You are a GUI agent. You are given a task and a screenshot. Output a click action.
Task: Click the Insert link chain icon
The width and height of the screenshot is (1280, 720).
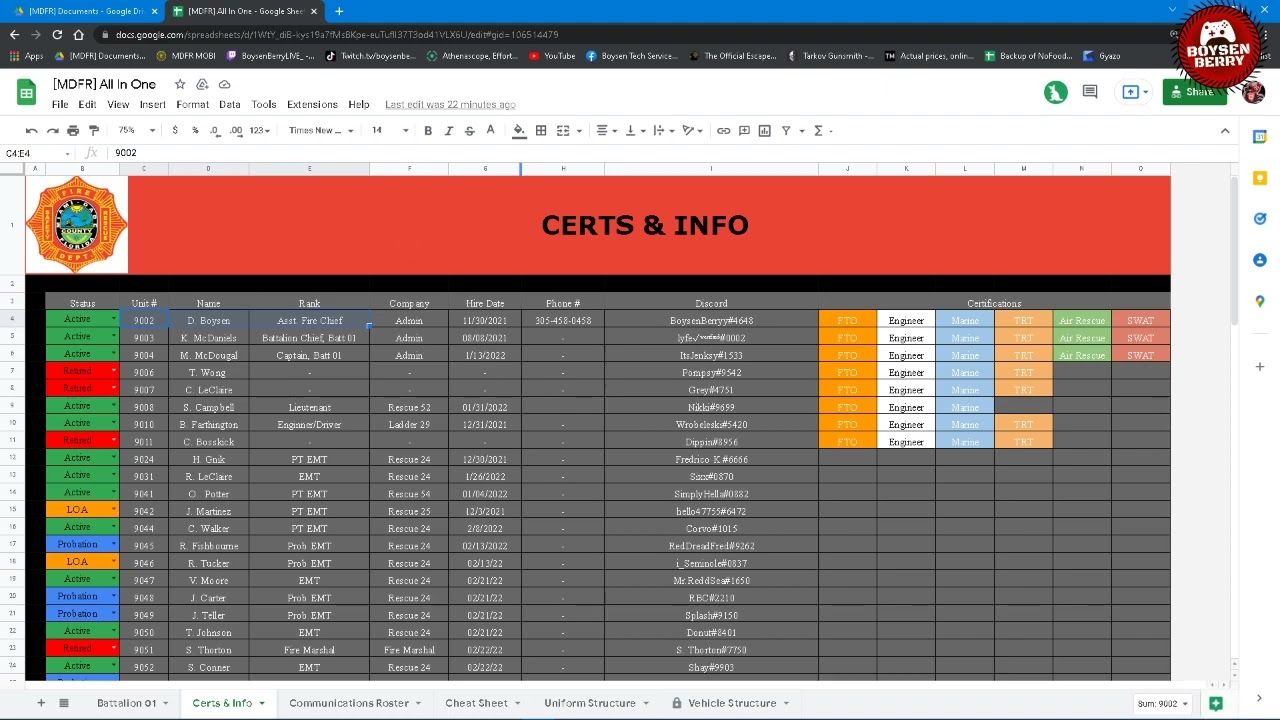[723, 131]
